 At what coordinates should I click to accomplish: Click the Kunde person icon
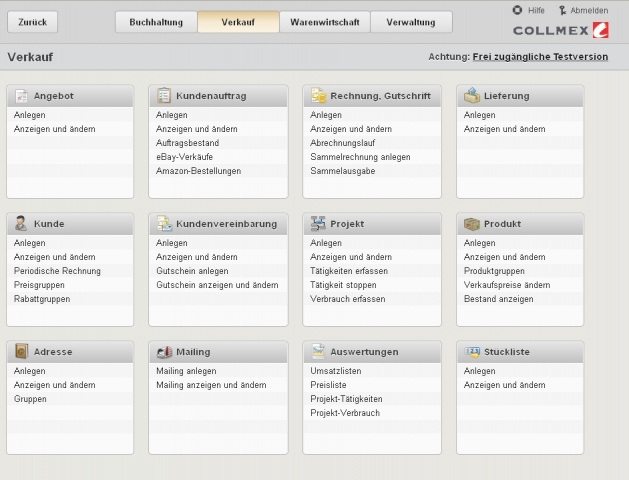pos(21,224)
